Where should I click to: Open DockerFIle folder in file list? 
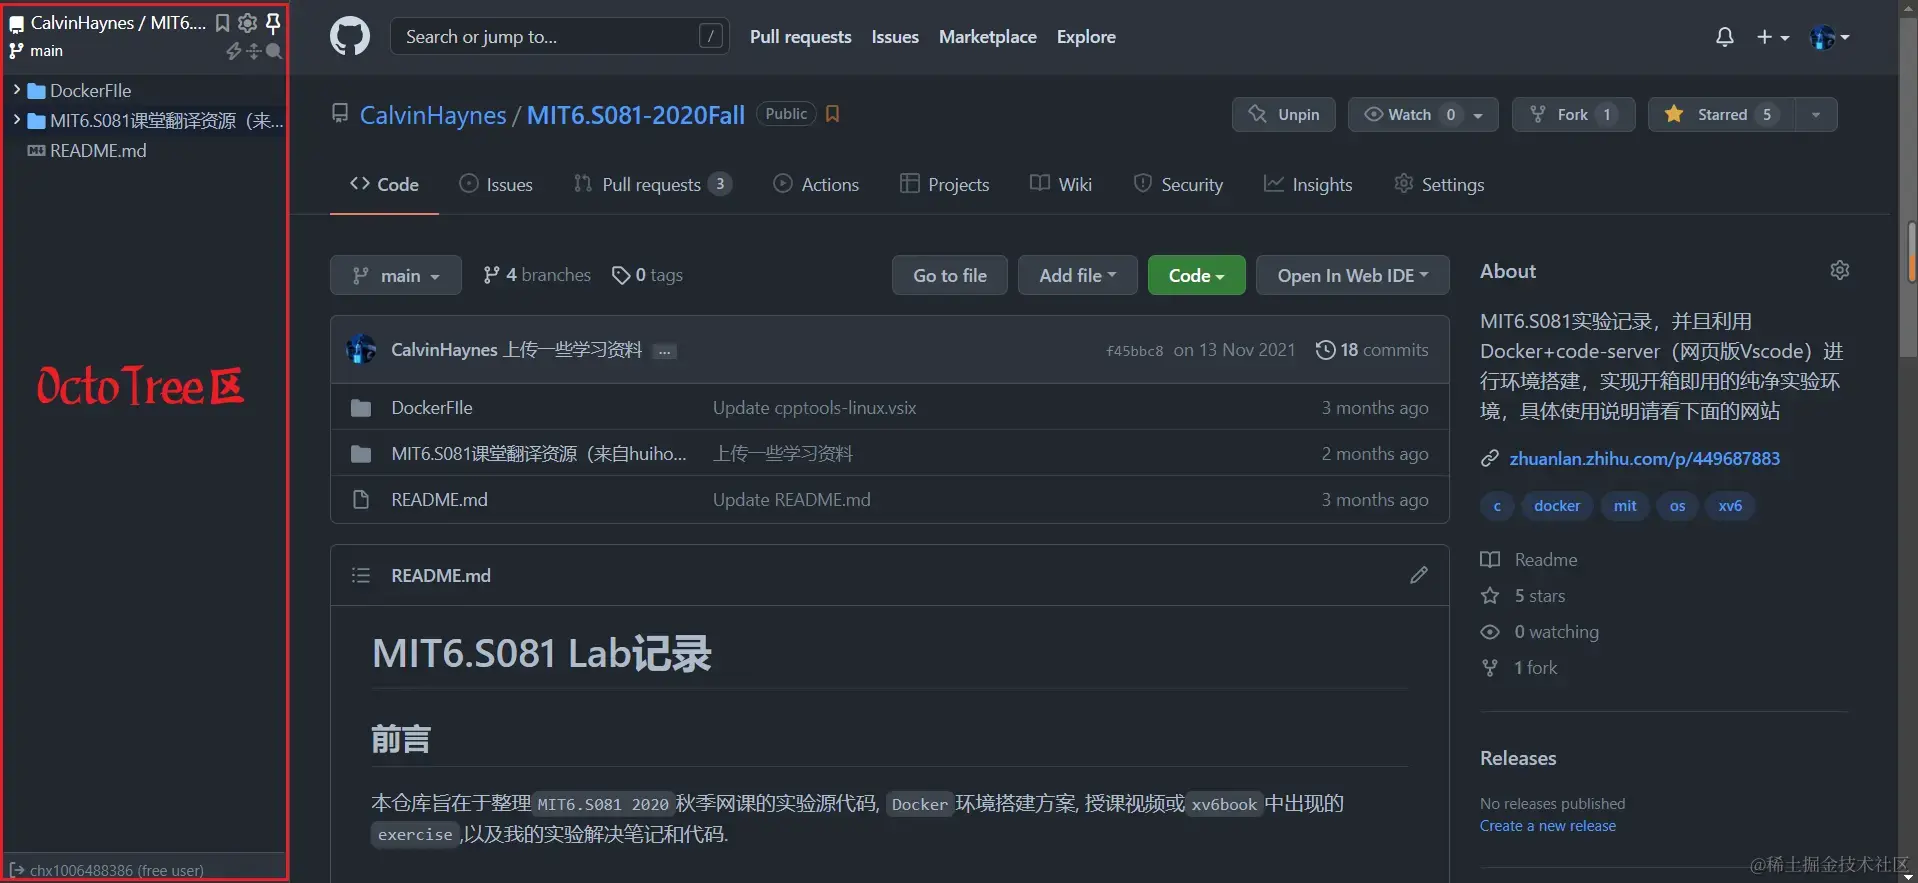pos(432,408)
